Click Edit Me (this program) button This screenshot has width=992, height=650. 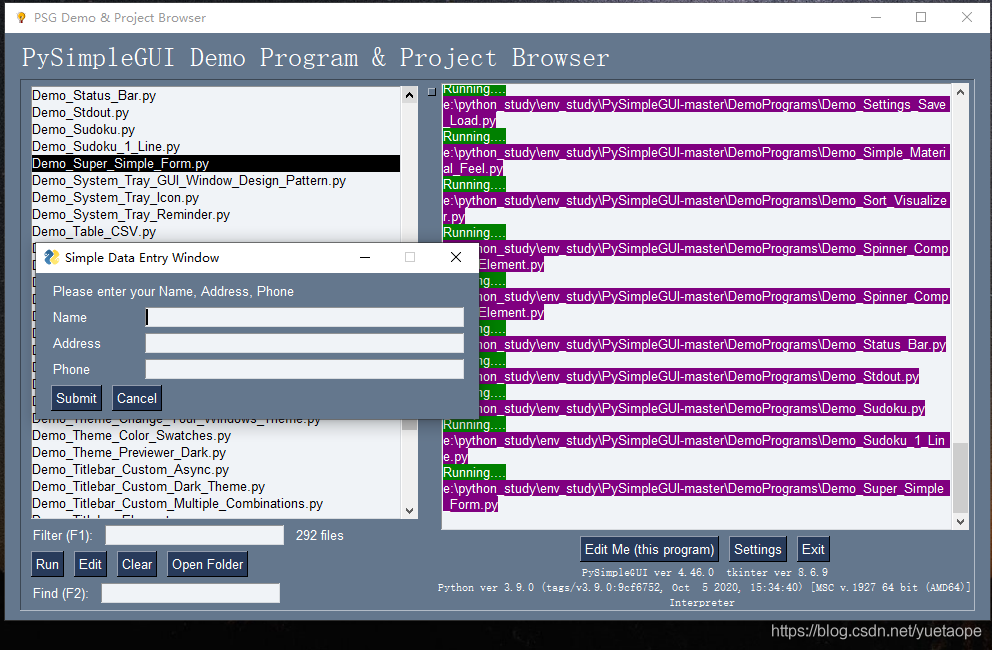(x=649, y=549)
